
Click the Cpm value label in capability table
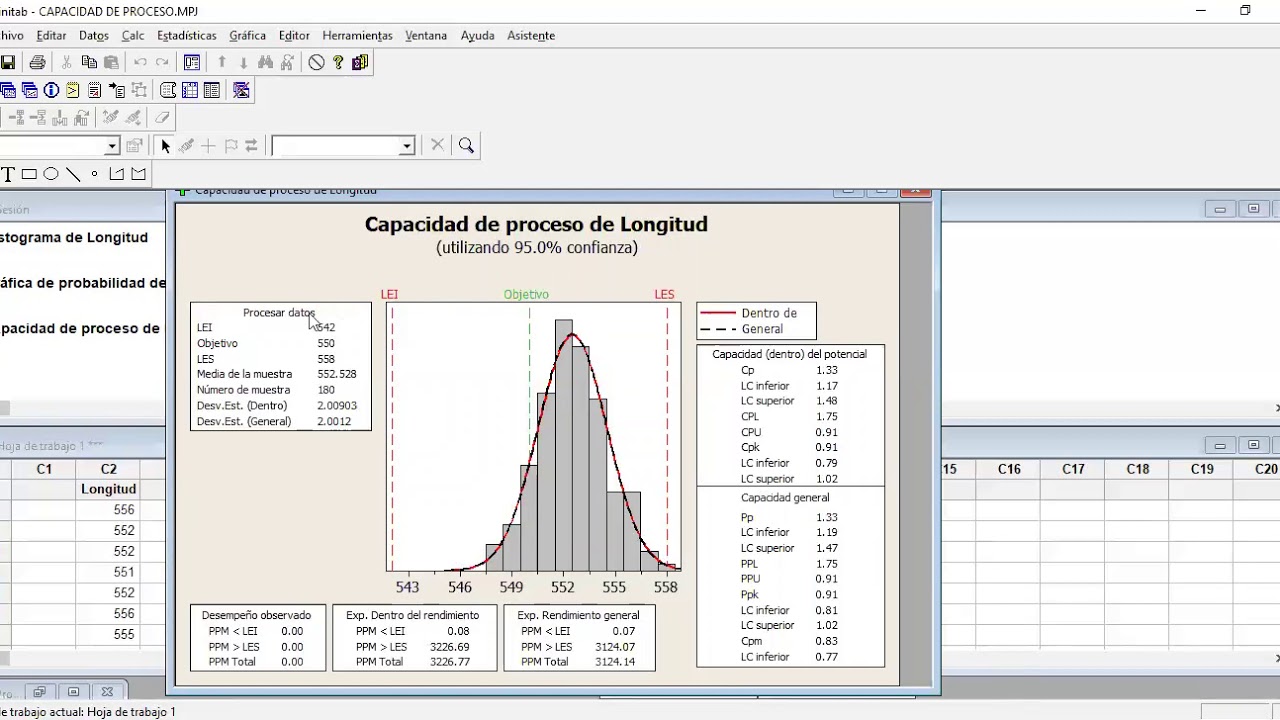(x=751, y=641)
